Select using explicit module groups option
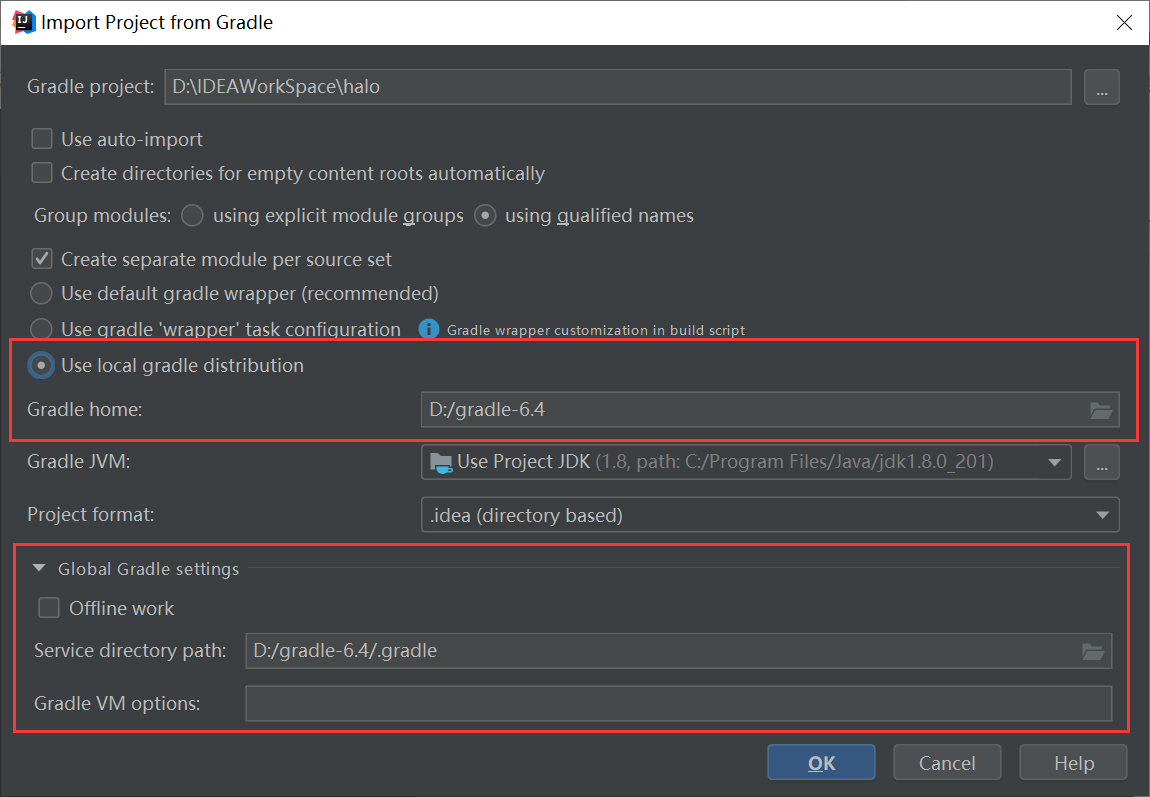The image size is (1150, 797). pos(193,215)
